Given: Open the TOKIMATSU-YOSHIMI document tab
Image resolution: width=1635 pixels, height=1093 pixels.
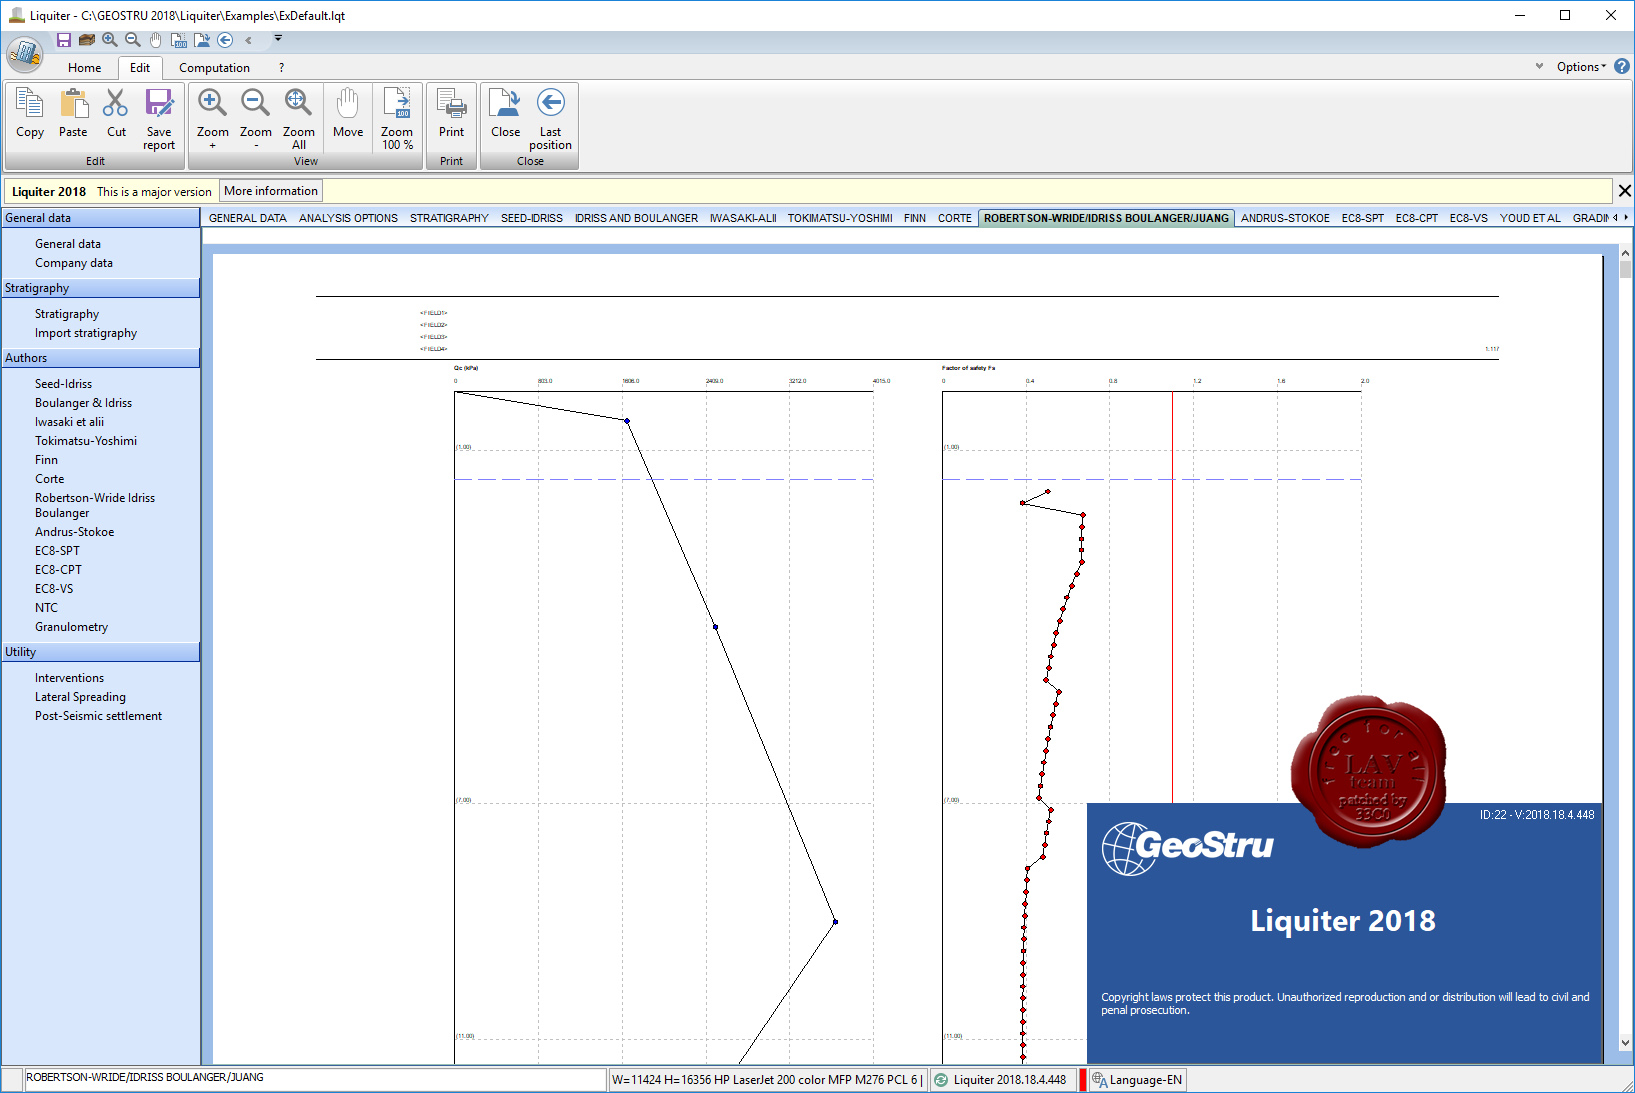Looking at the screenshot, I should click(x=840, y=218).
